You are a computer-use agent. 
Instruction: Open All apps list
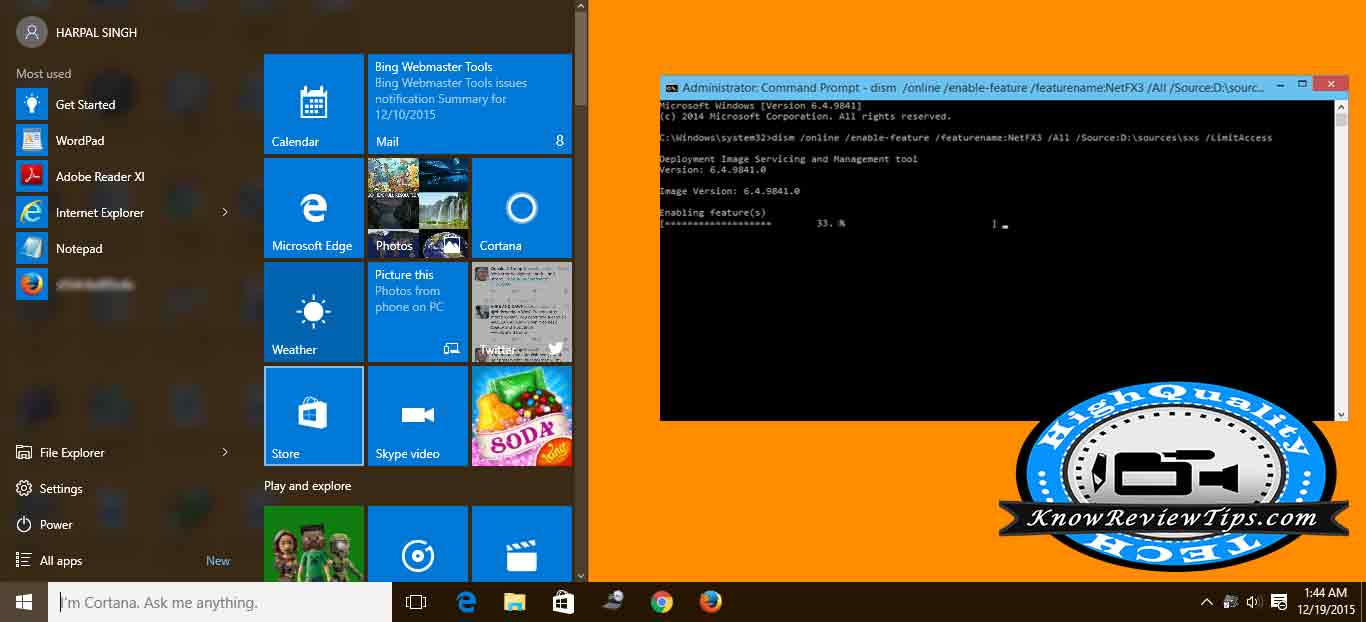[x=61, y=561]
